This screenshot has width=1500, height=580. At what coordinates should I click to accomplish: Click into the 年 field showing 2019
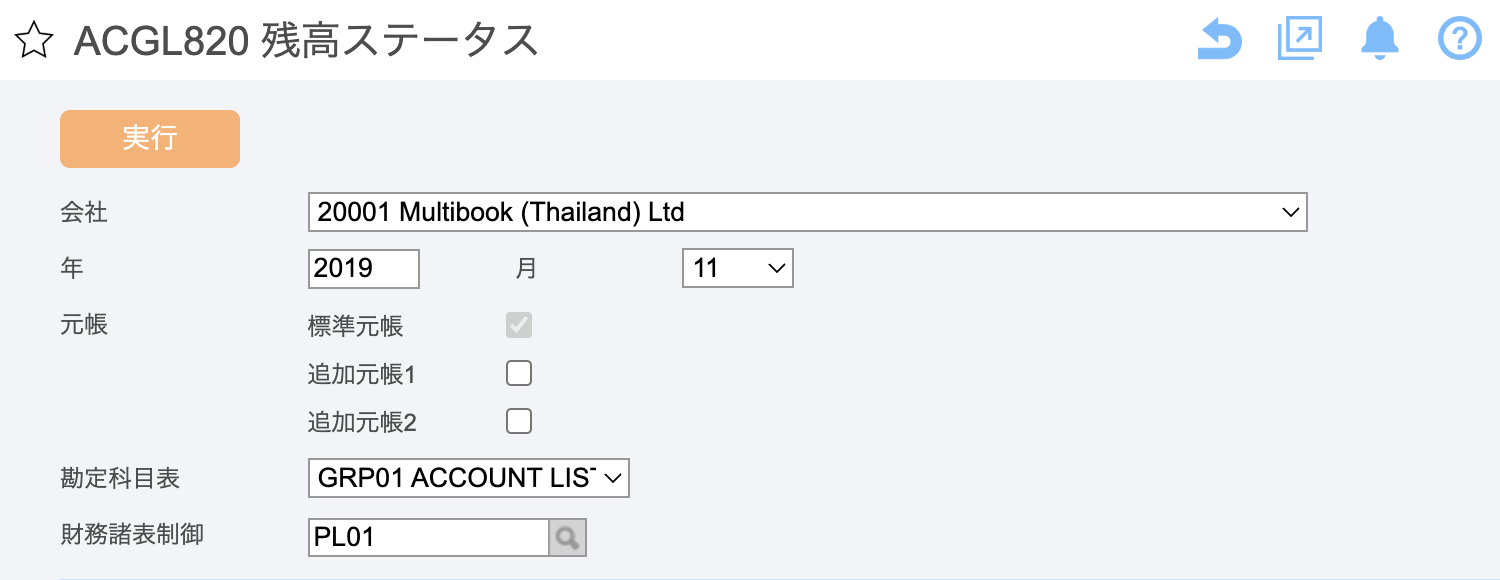click(x=363, y=268)
